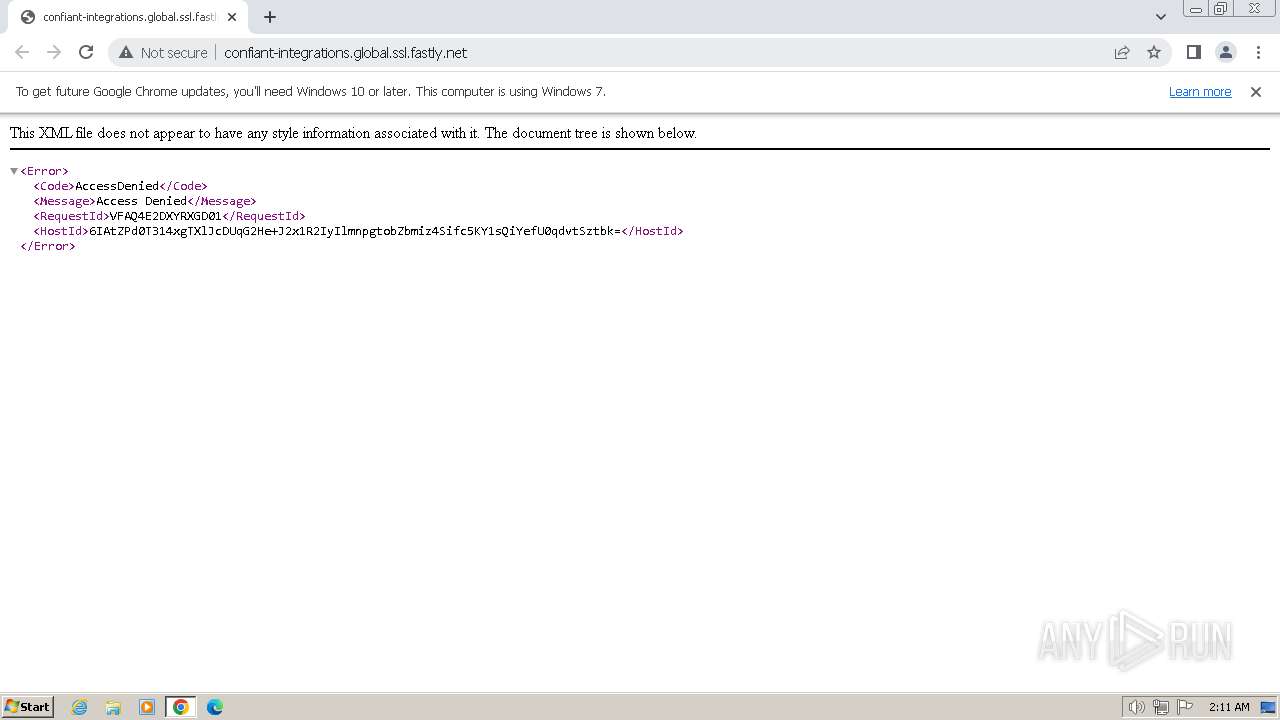Click the Not secure warning icon

pos(126,52)
